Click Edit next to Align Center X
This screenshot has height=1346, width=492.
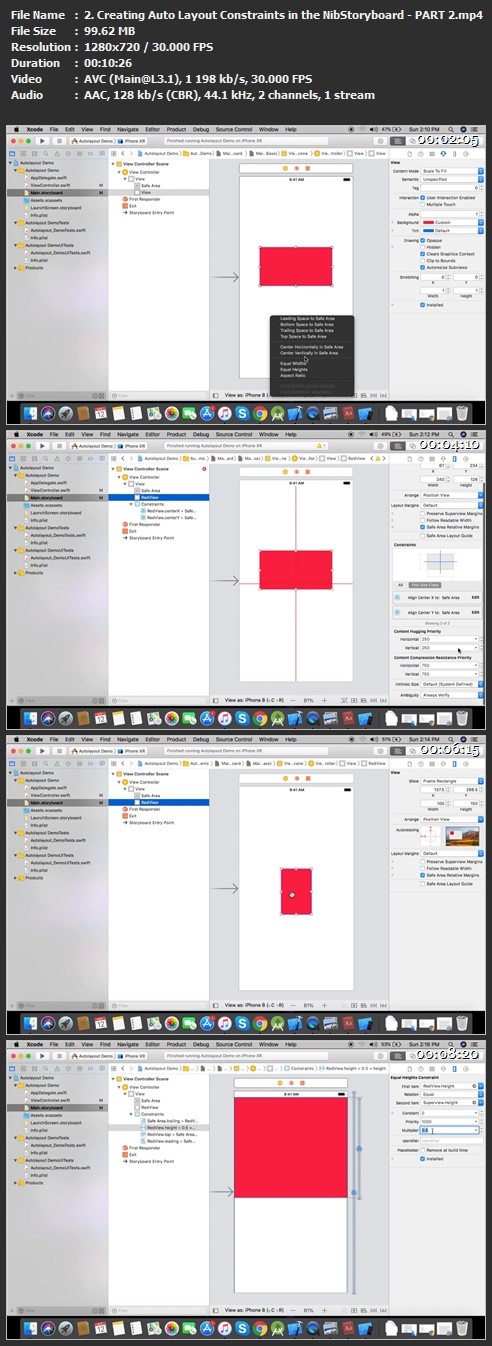tap(475, 597)
